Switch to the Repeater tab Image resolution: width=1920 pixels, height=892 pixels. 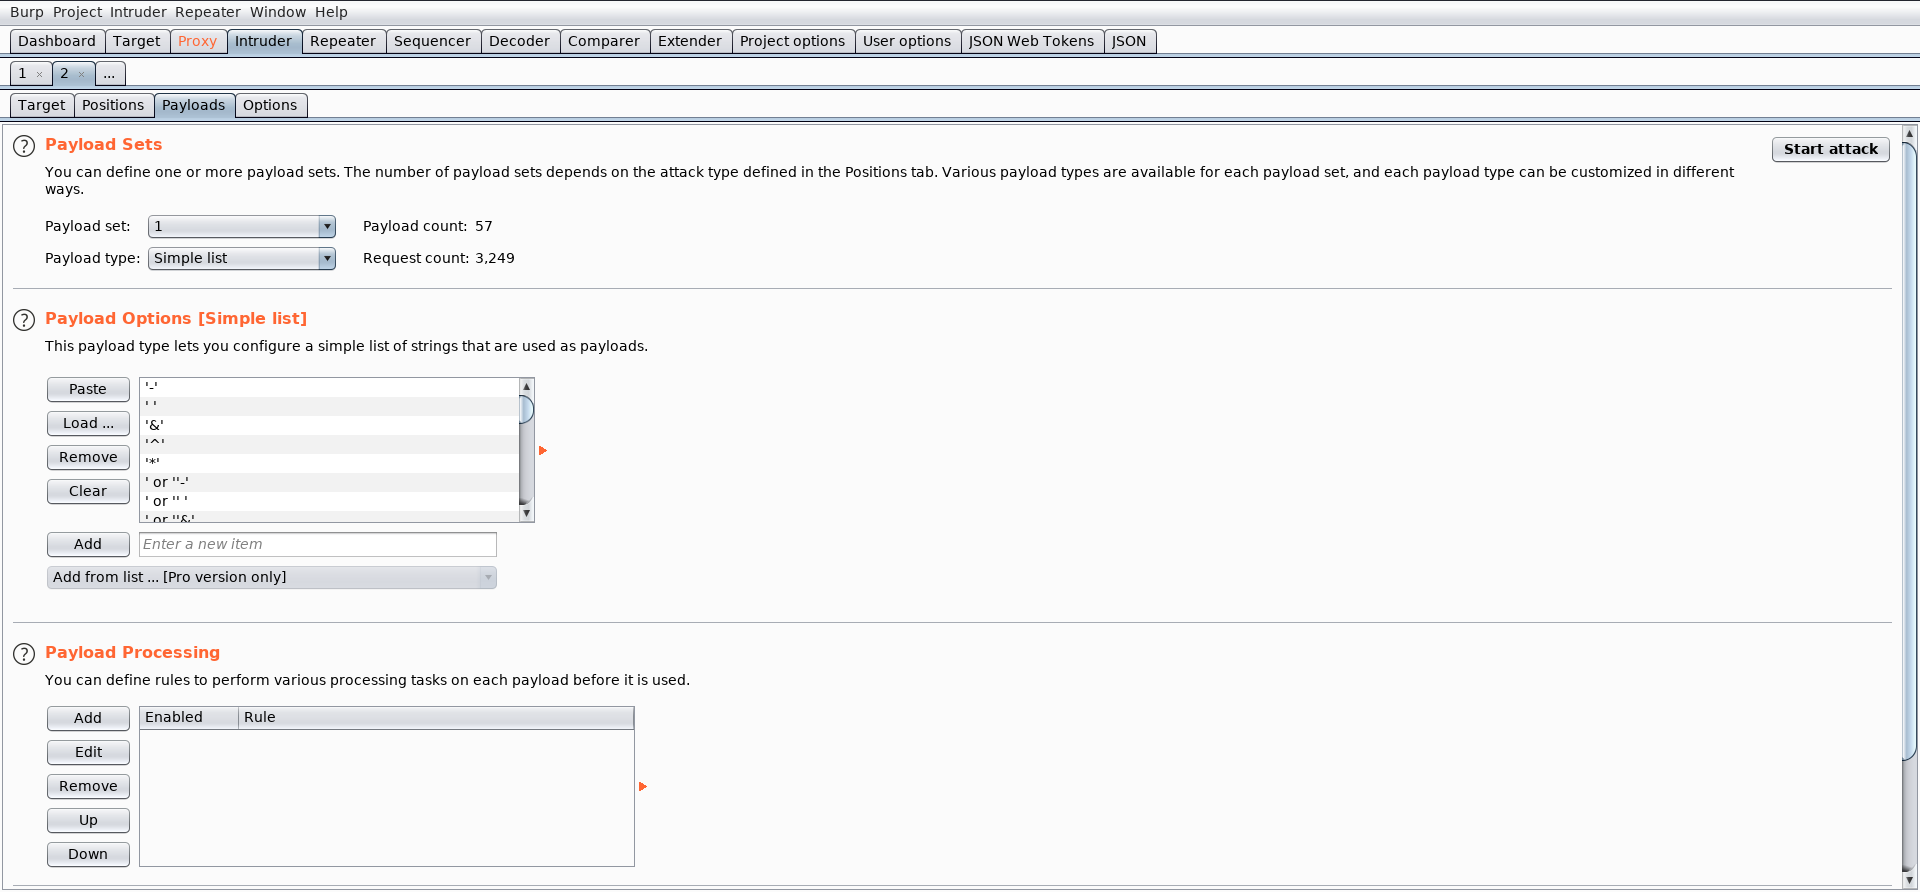coord(342,41)
